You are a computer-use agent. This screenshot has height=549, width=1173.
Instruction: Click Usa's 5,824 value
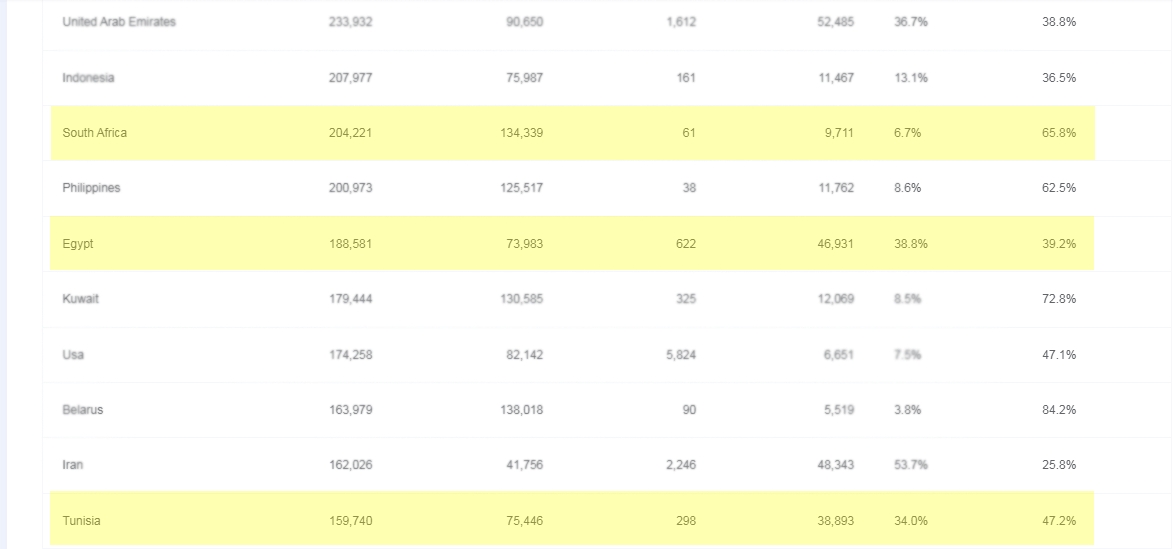pos(681,355)
